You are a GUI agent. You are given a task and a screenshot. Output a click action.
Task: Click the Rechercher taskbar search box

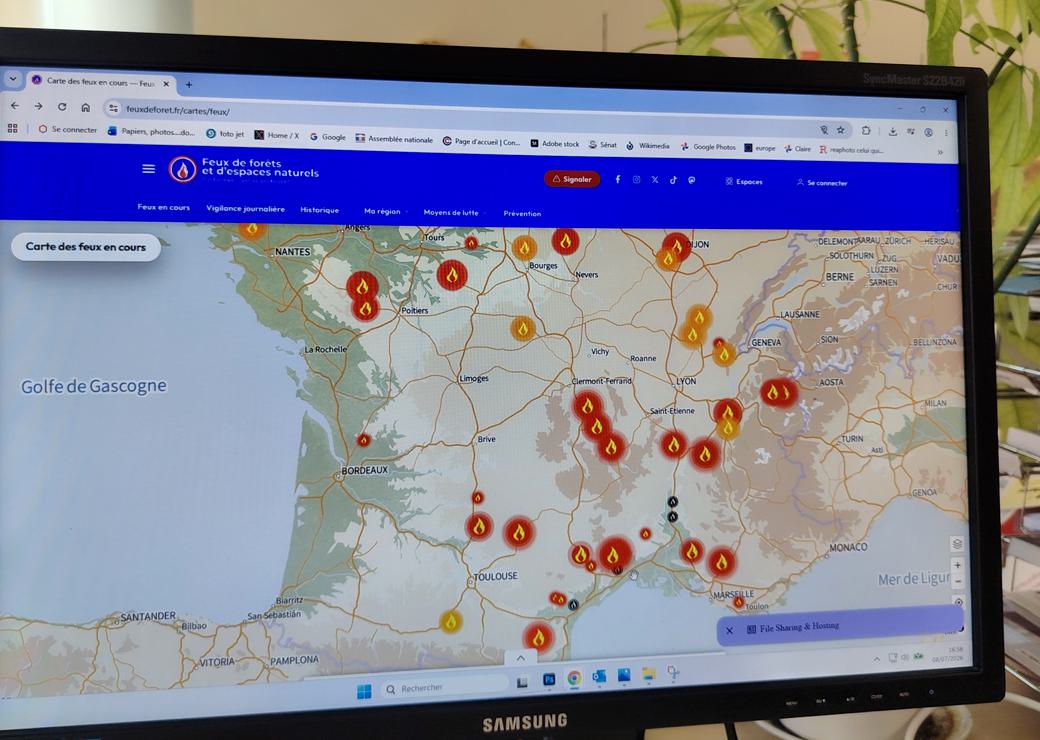442,688
